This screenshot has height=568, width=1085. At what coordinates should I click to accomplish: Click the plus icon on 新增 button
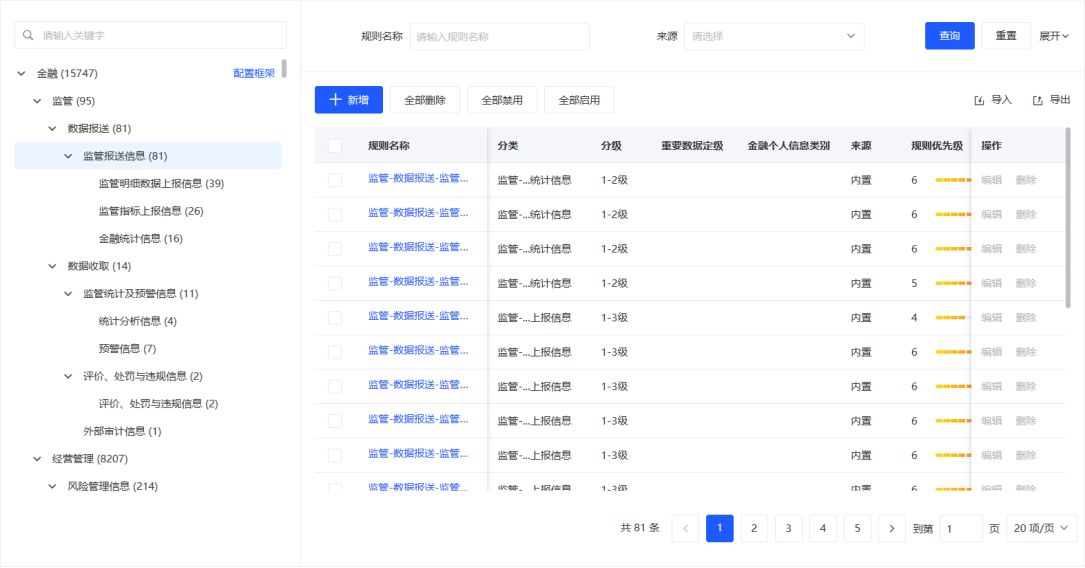pyautogui.click(x=336, y=100)
